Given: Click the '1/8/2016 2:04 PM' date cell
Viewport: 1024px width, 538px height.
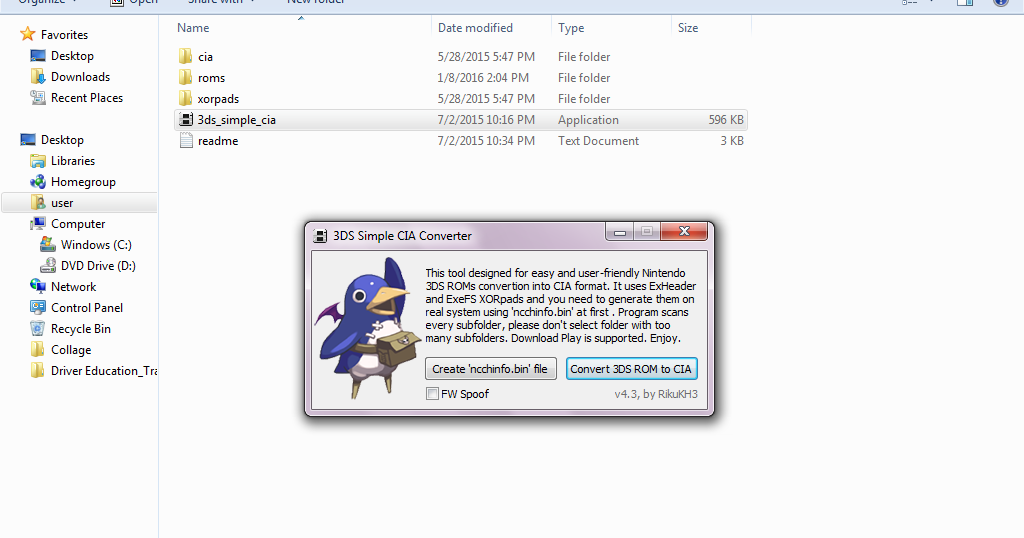Looking at the screenshot, I should (483, 78).
